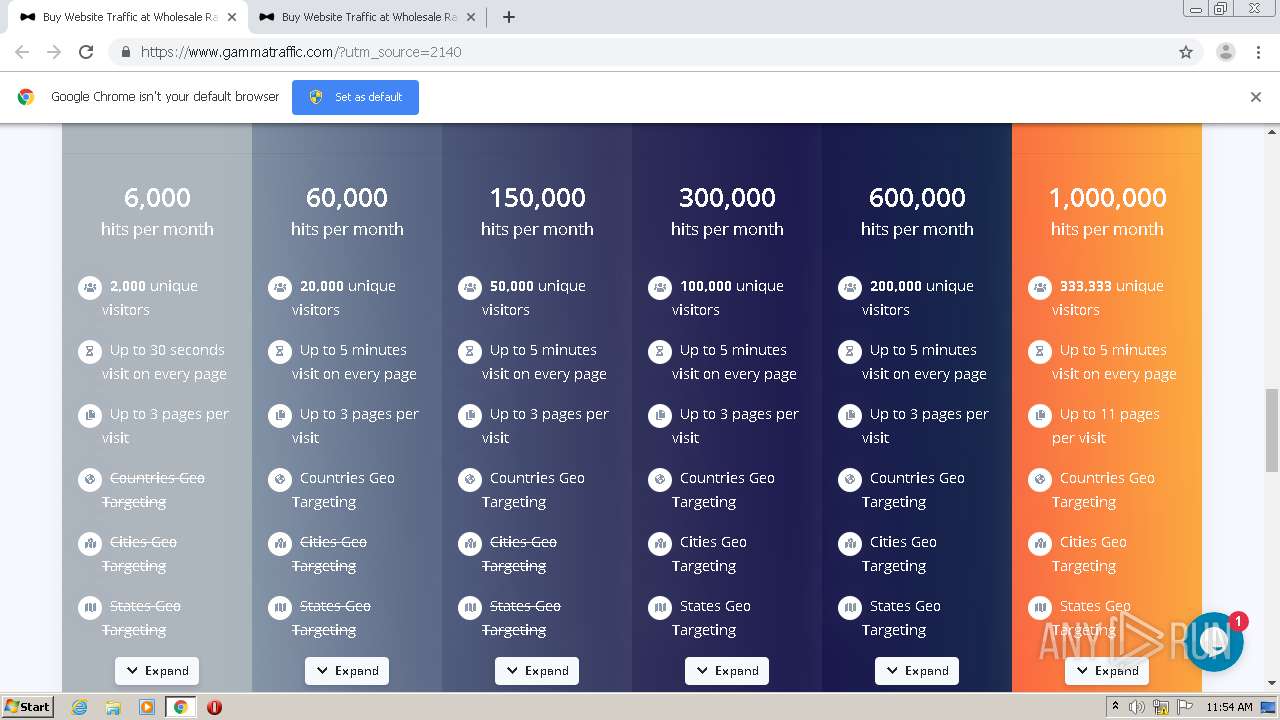
Task: Open the Windows Start menu
Action: tap(28, 707)
